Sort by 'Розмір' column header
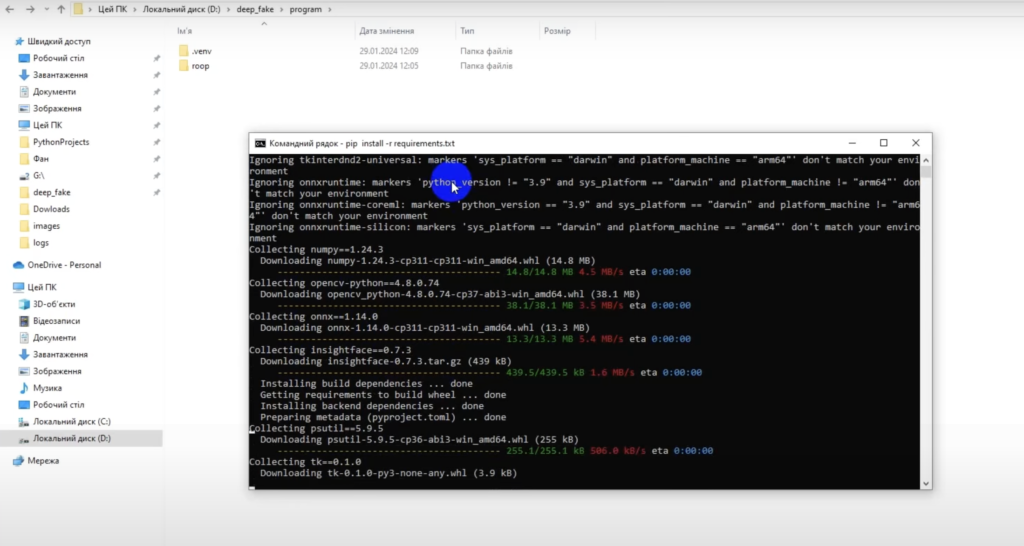The width and height of the screenshot is (1024, 546). [x=557, y=31]
